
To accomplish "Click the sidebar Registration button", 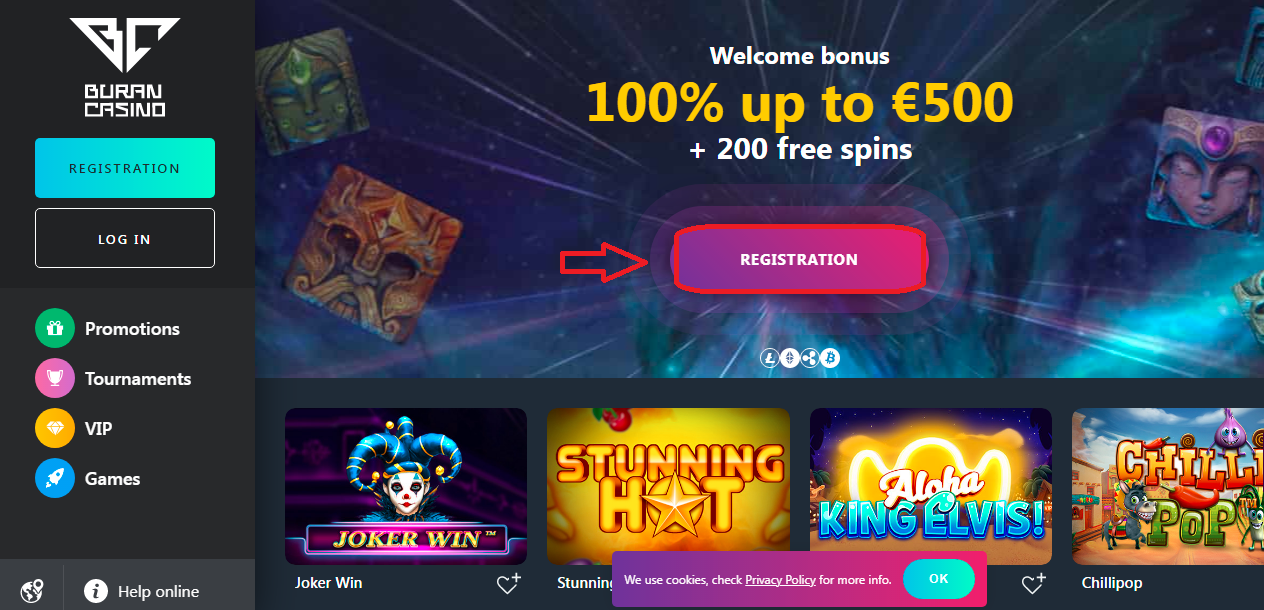I will [125, 168].
